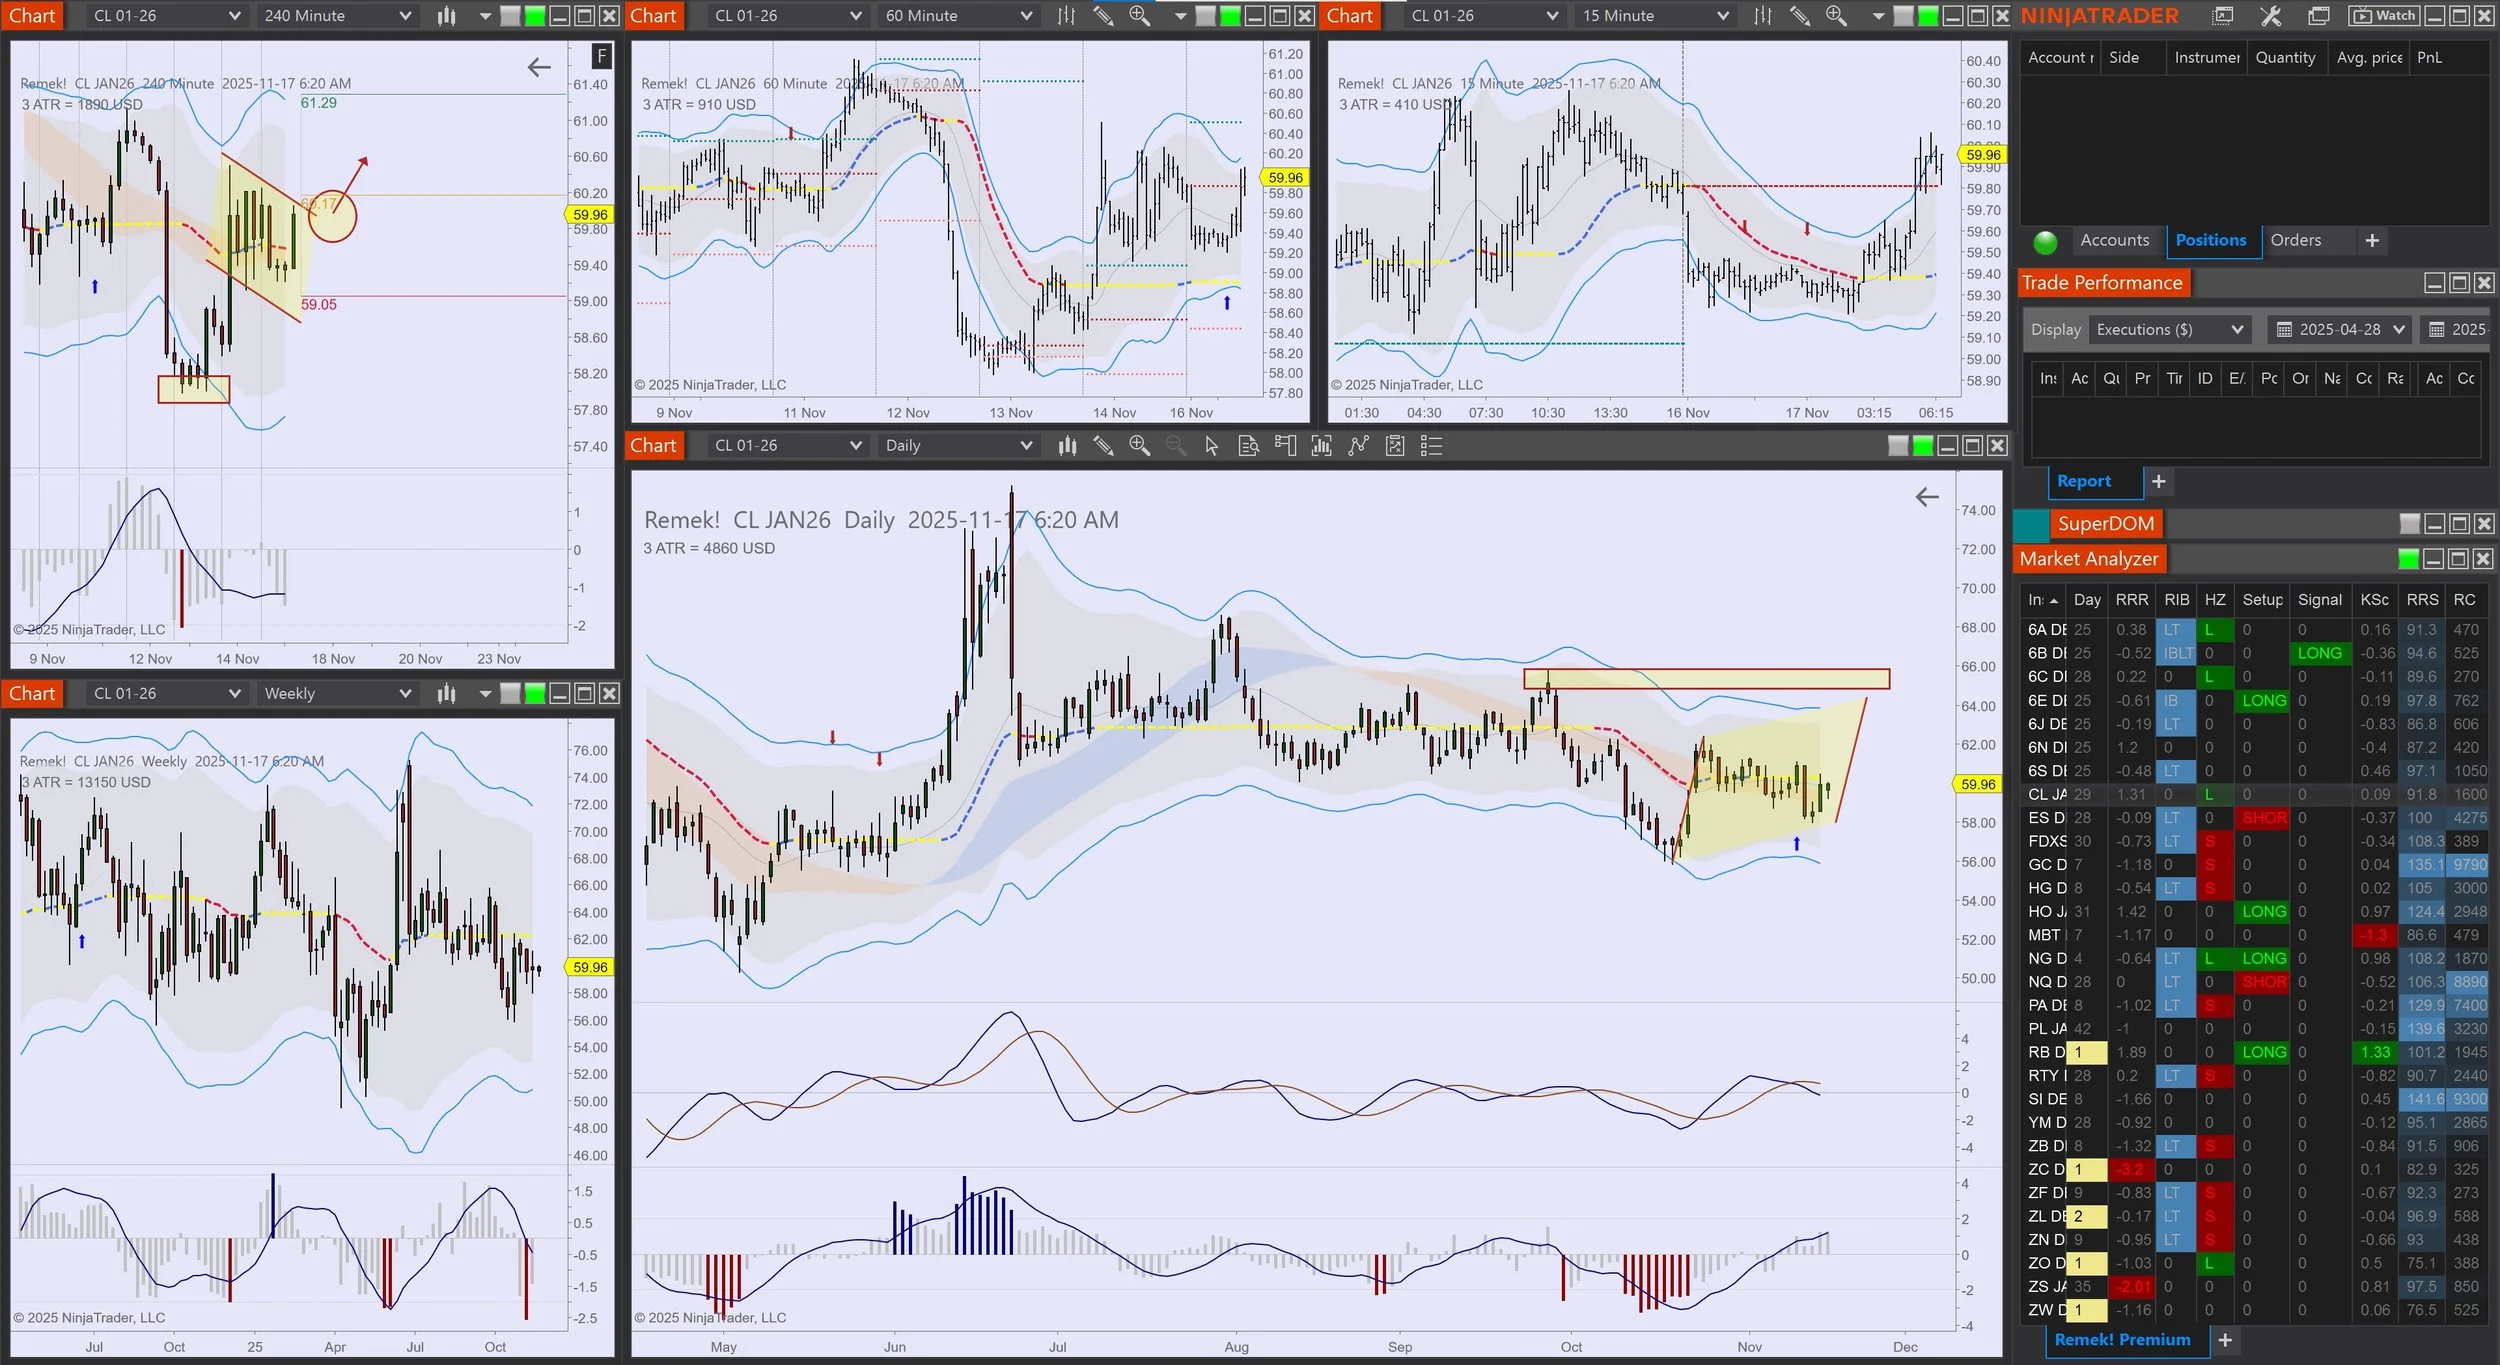
Task: Open drawing tools pencil in 60 Minute chart
Action: point(1102,16)
